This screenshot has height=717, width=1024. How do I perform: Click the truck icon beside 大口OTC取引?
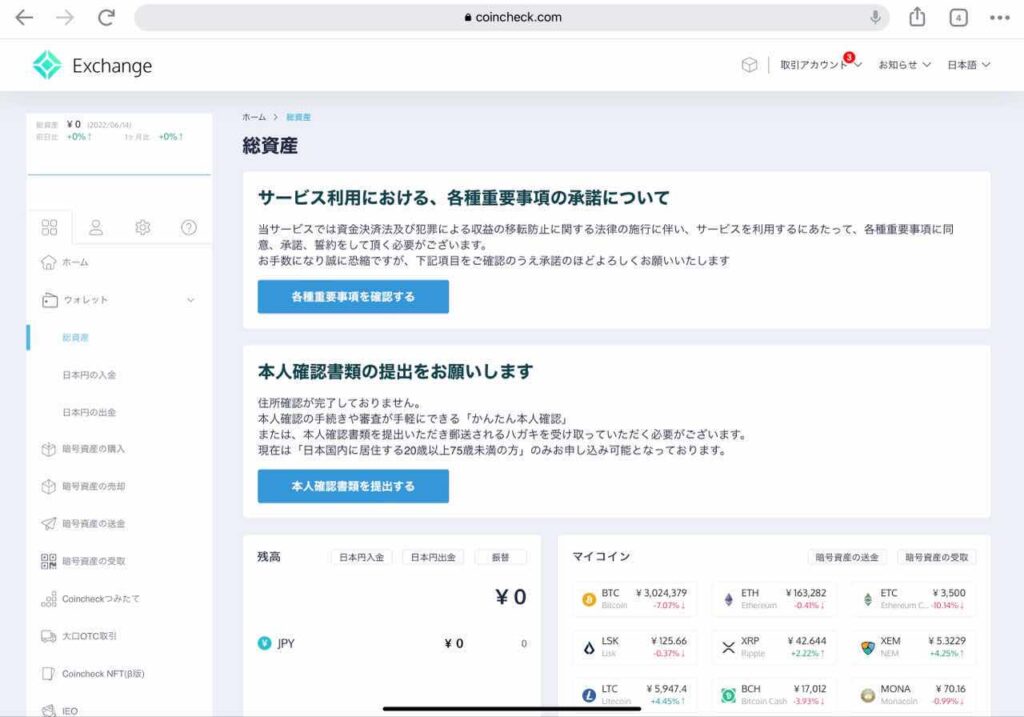[x=48, y=636]
